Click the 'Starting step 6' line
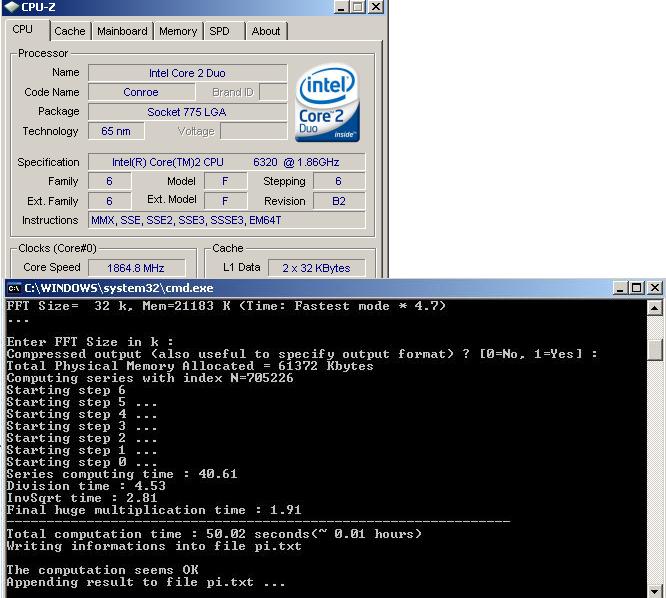This screenshot has width=666, height=598. [x=66, y=390]
